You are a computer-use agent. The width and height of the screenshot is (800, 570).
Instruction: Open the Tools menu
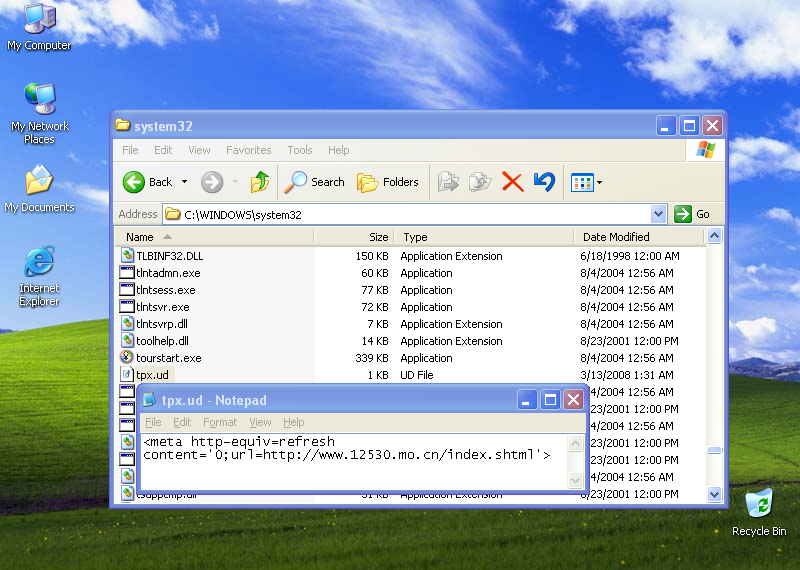tap(299, 150)
